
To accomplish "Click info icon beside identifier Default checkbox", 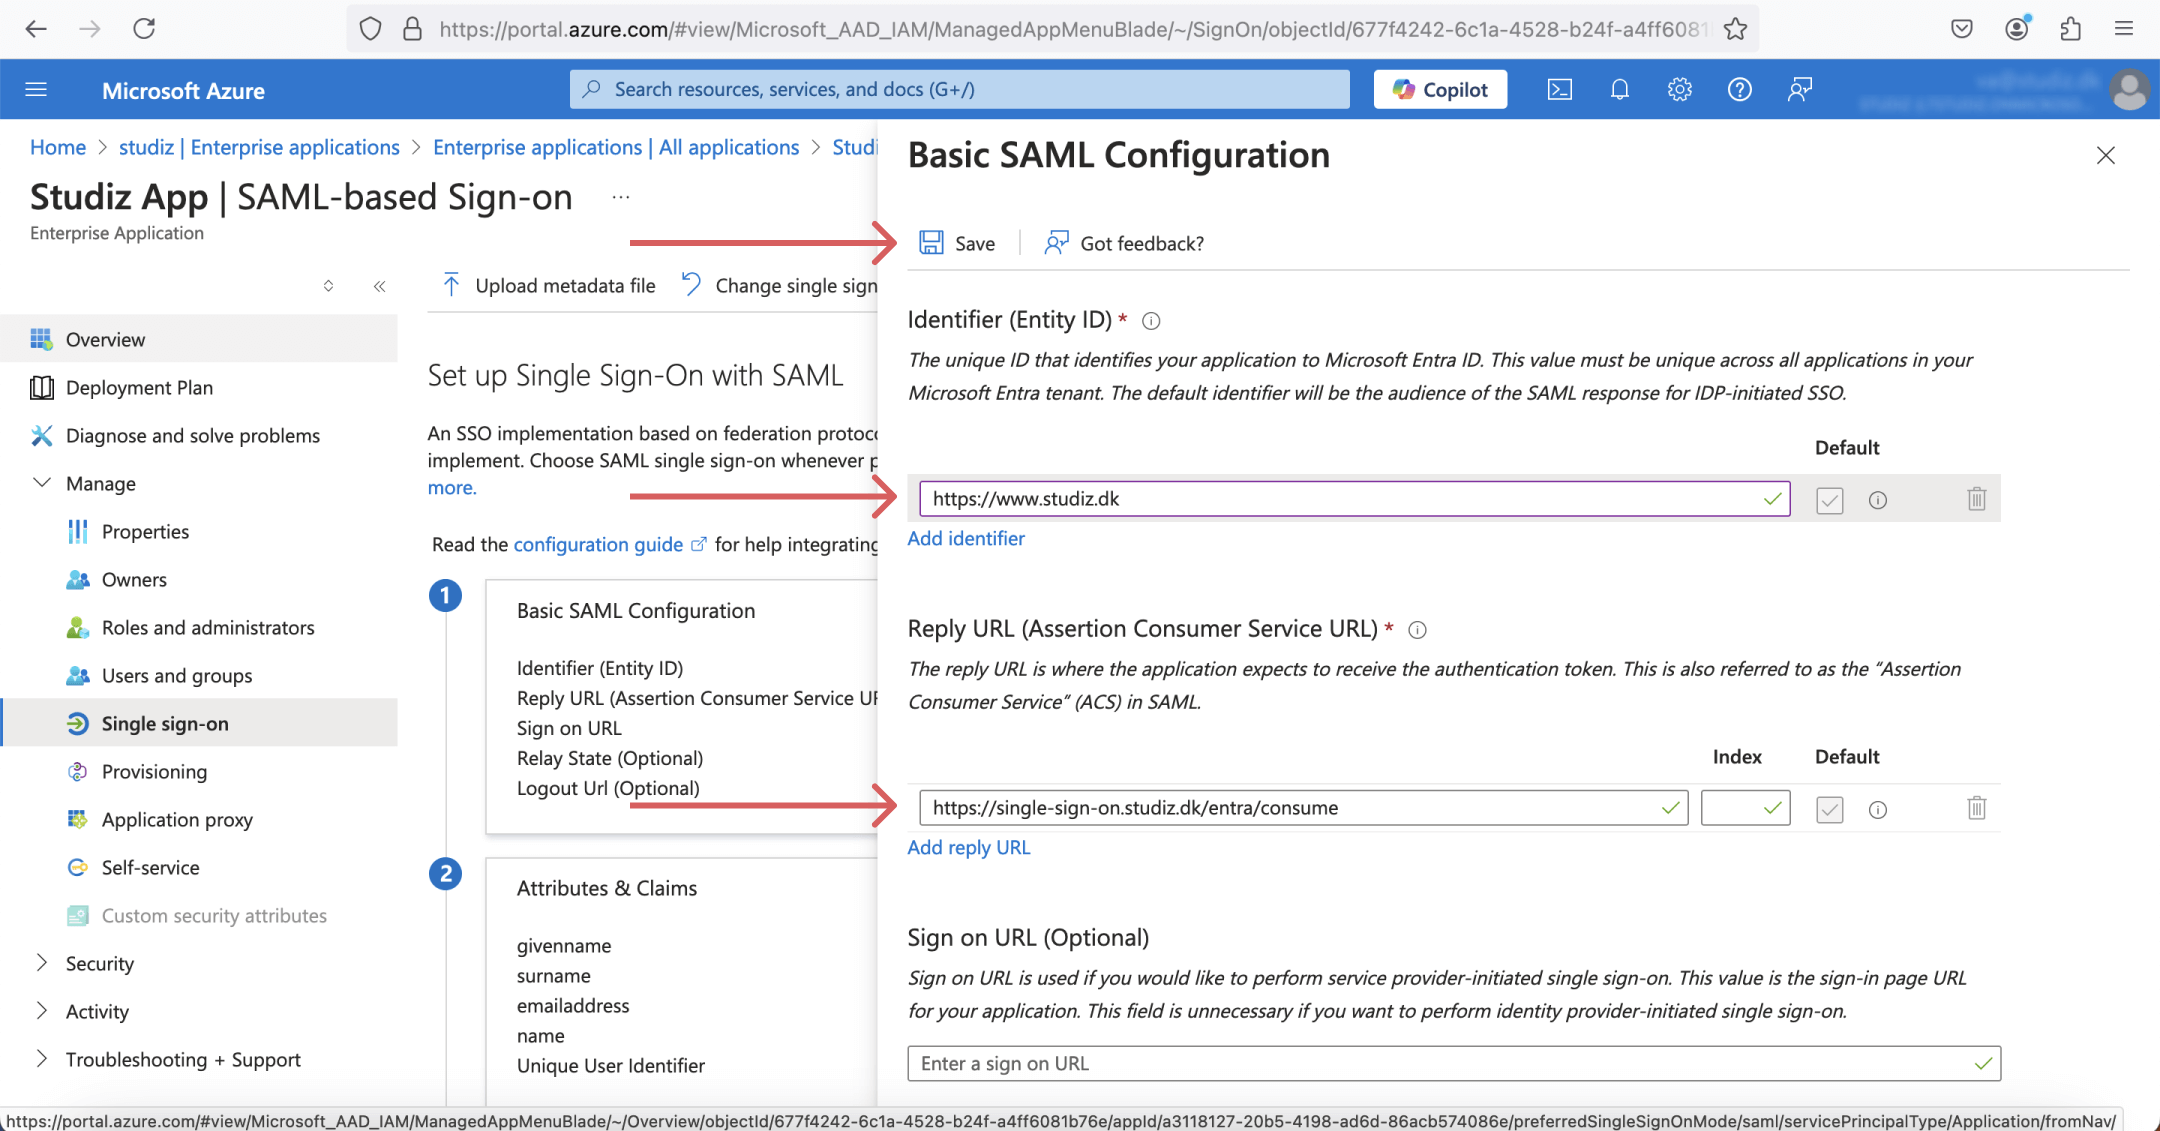I will [1878, 500].
